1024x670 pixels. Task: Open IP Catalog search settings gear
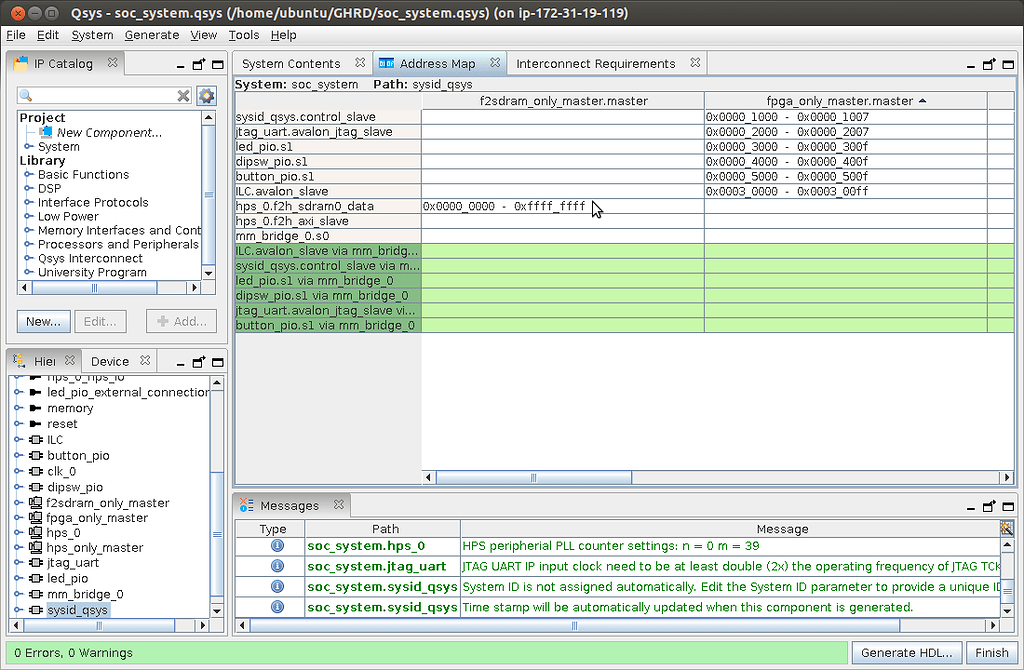(206, 96)
